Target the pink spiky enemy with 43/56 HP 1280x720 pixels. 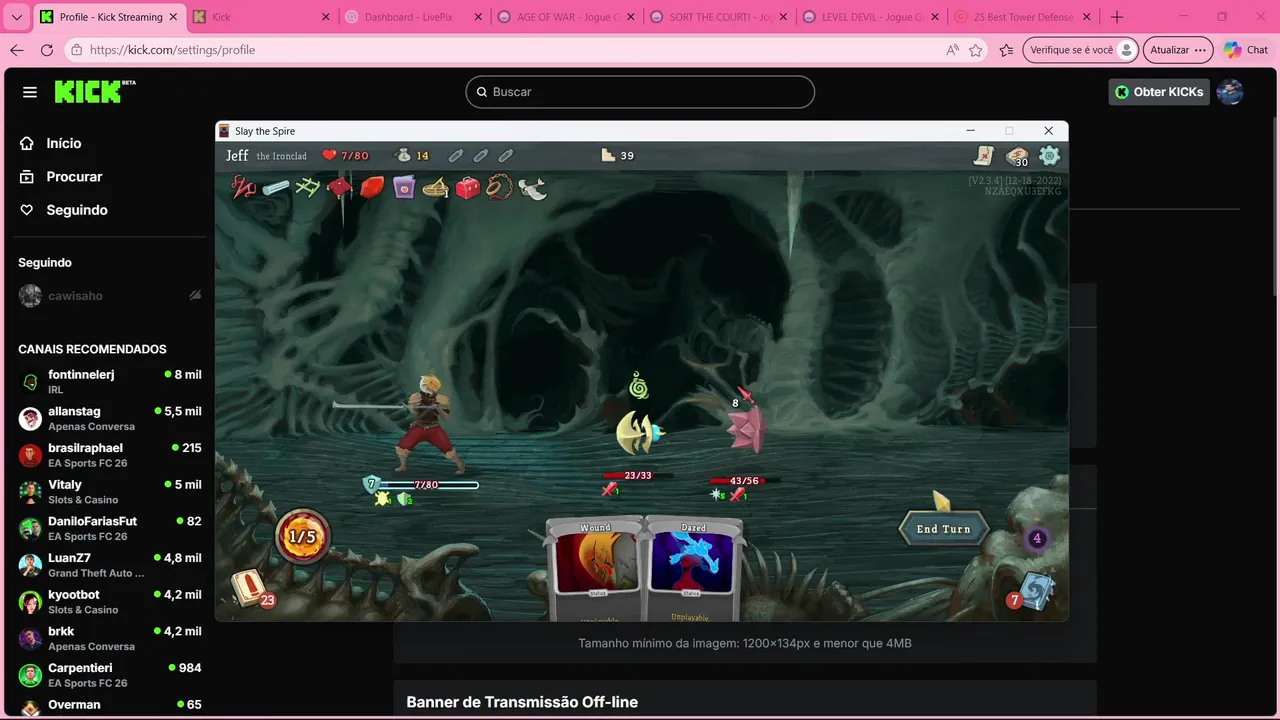click(x=746, y=427)
